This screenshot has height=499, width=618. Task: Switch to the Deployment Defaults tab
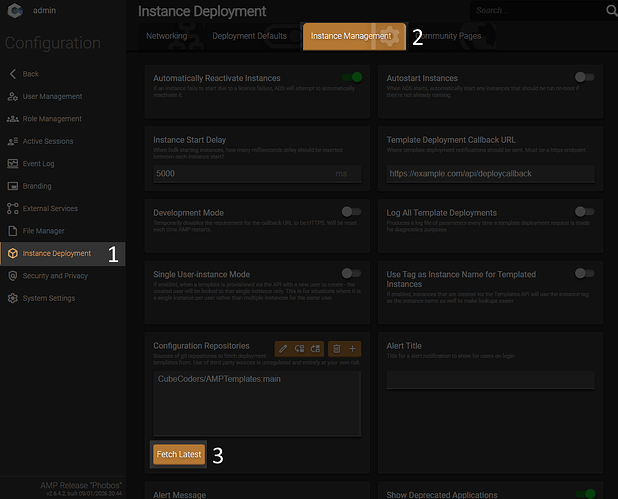coord(249,36)
